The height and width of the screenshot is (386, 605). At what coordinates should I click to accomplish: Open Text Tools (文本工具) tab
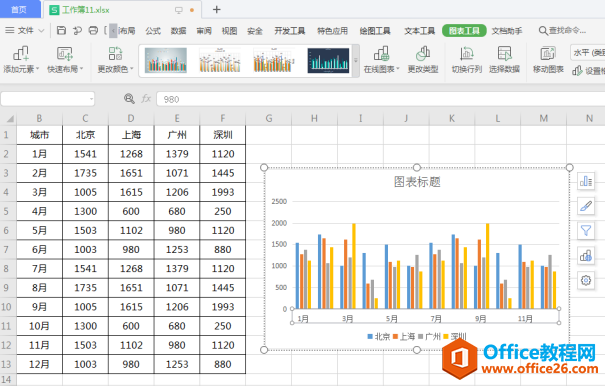pos(419,31)
